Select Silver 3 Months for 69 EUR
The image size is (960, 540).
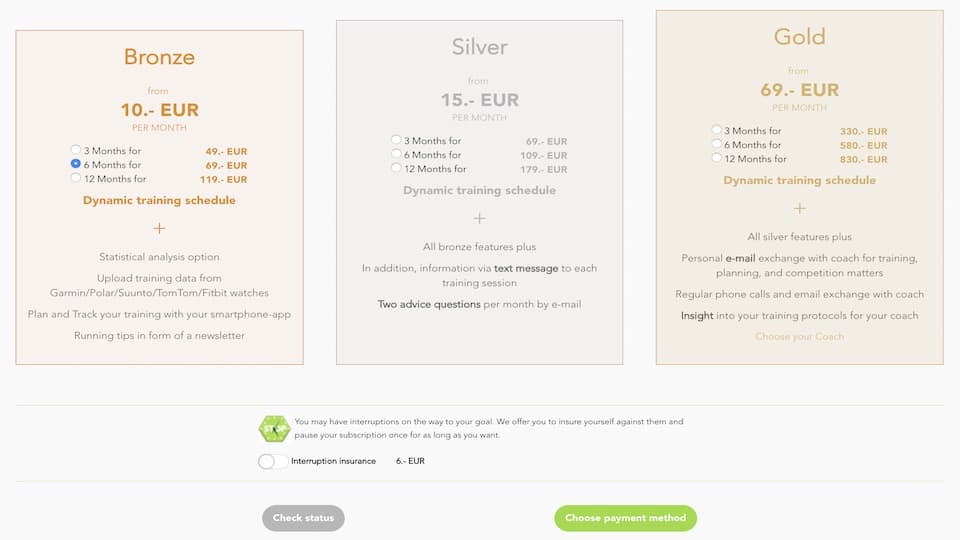point(396,140)
